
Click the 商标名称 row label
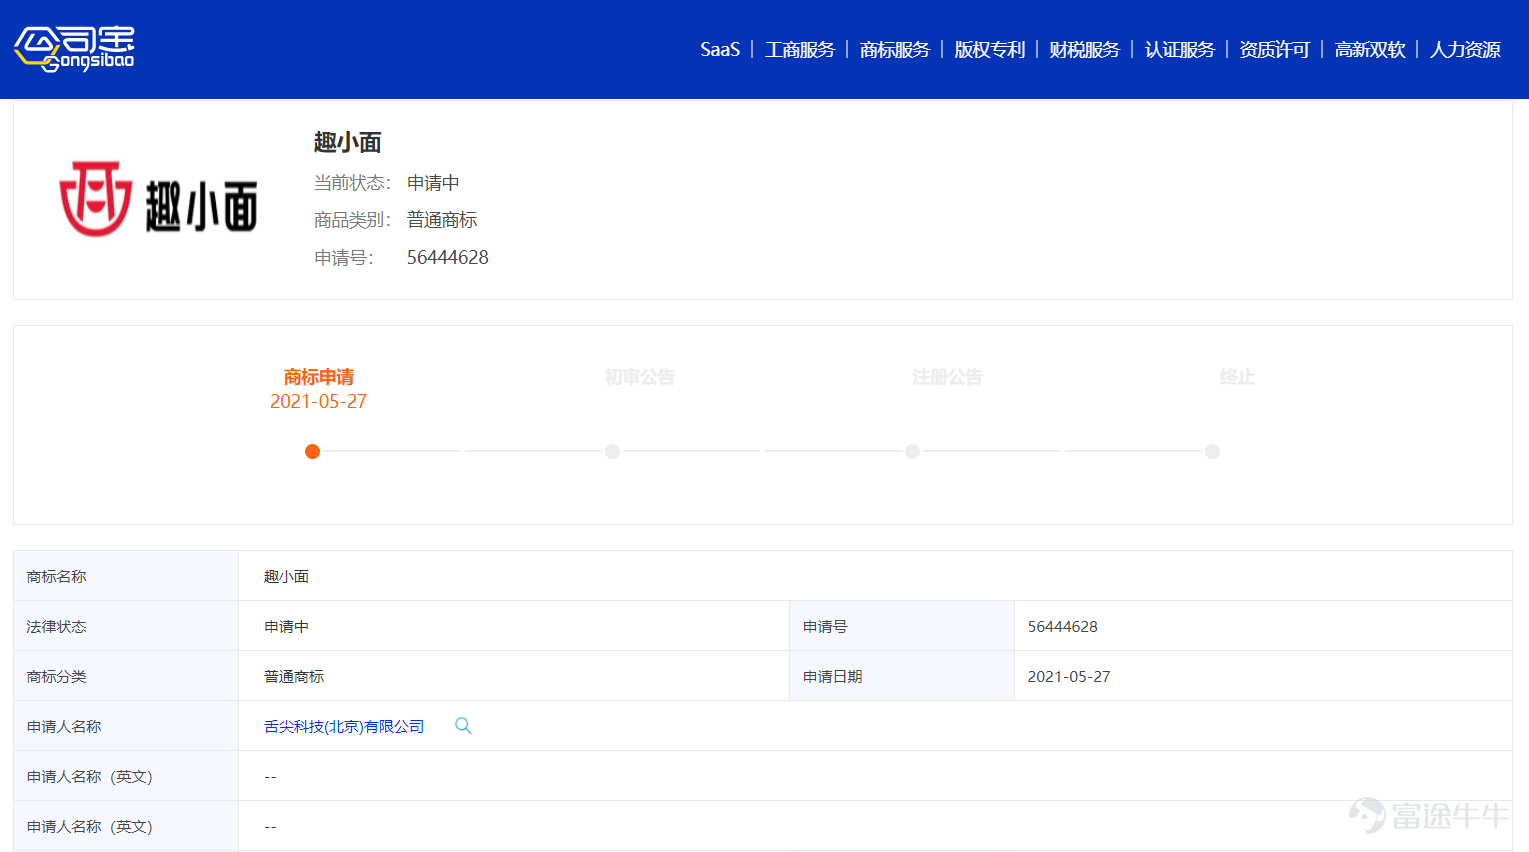coord(56,576)
